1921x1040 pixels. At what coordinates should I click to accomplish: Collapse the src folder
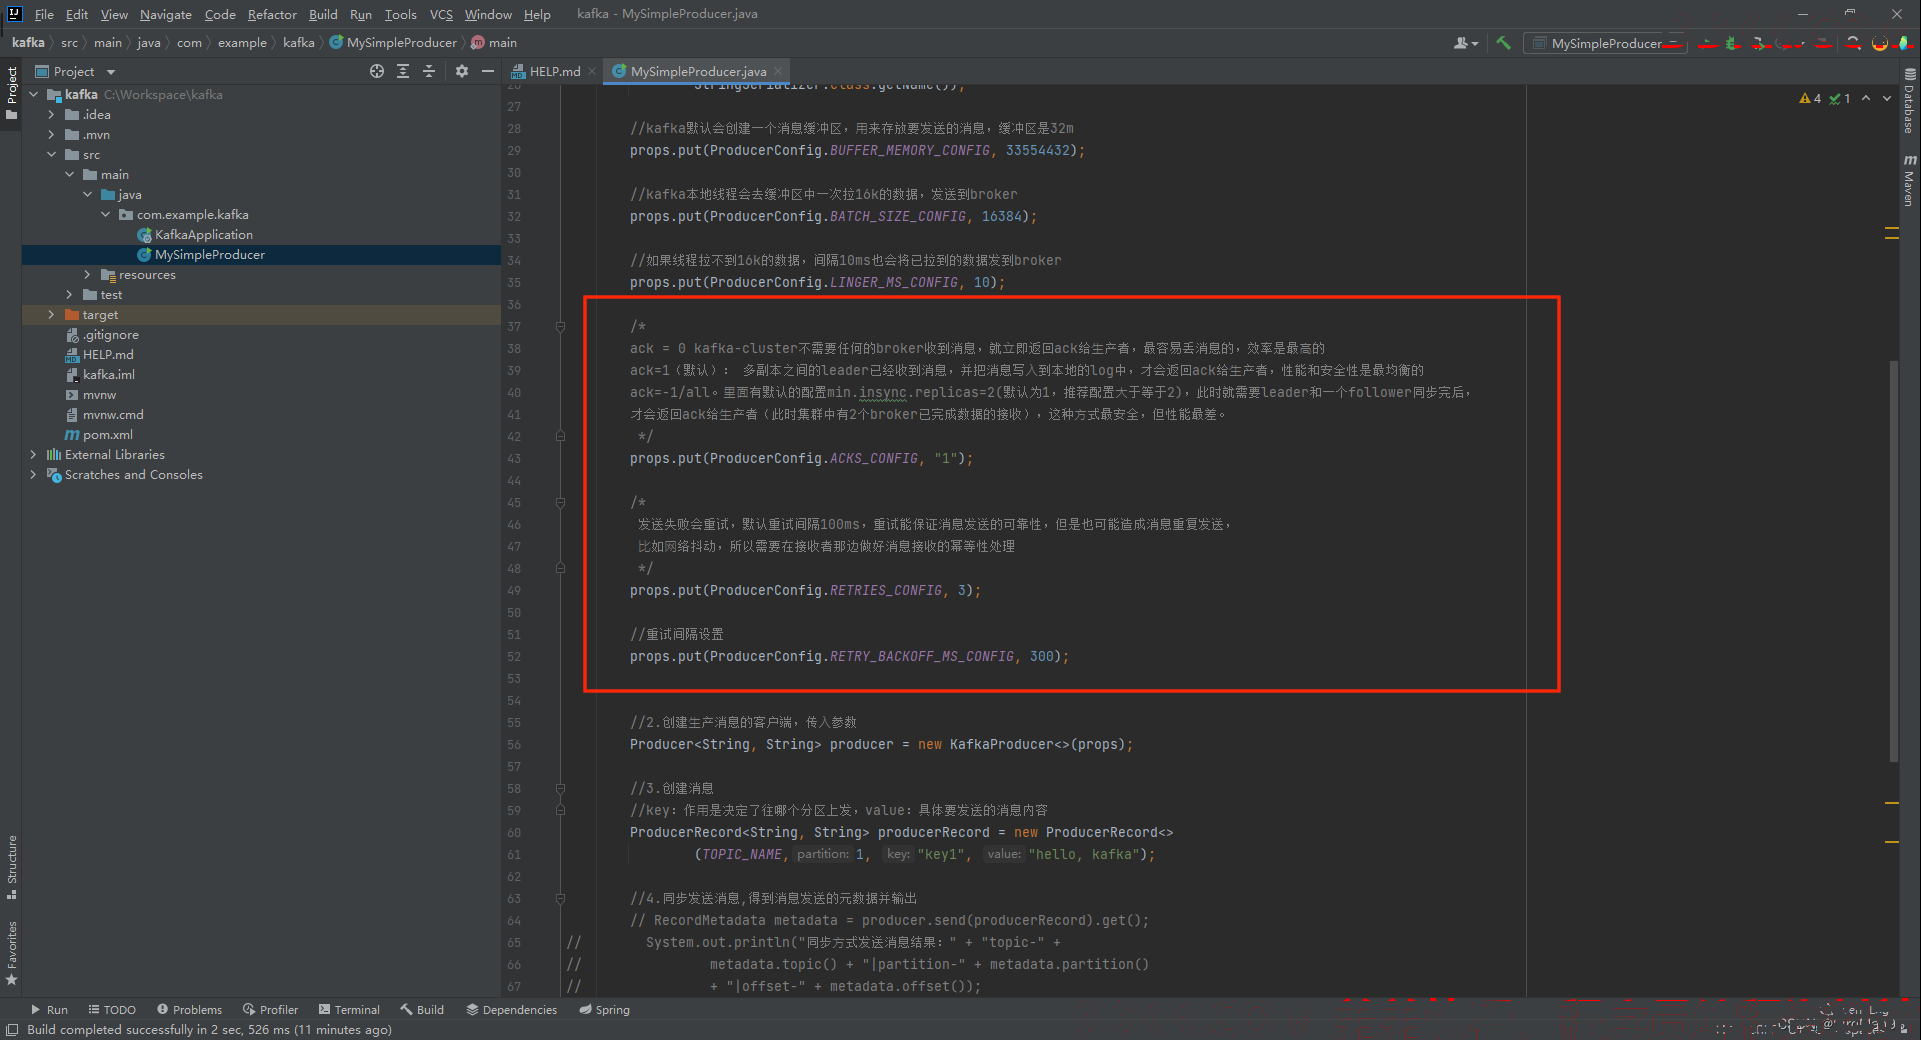[x=52, y=154]
